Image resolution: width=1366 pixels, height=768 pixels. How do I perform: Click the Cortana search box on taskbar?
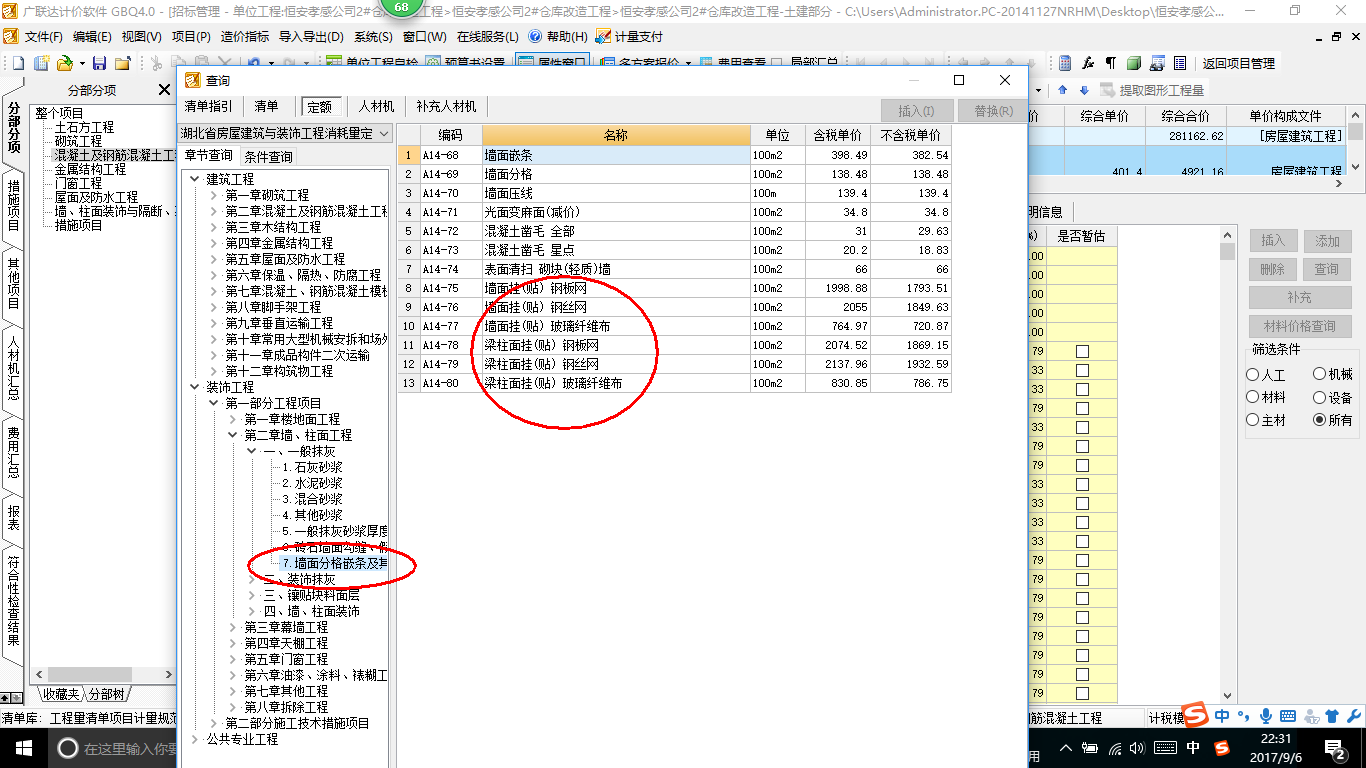[x=114, y=748]
